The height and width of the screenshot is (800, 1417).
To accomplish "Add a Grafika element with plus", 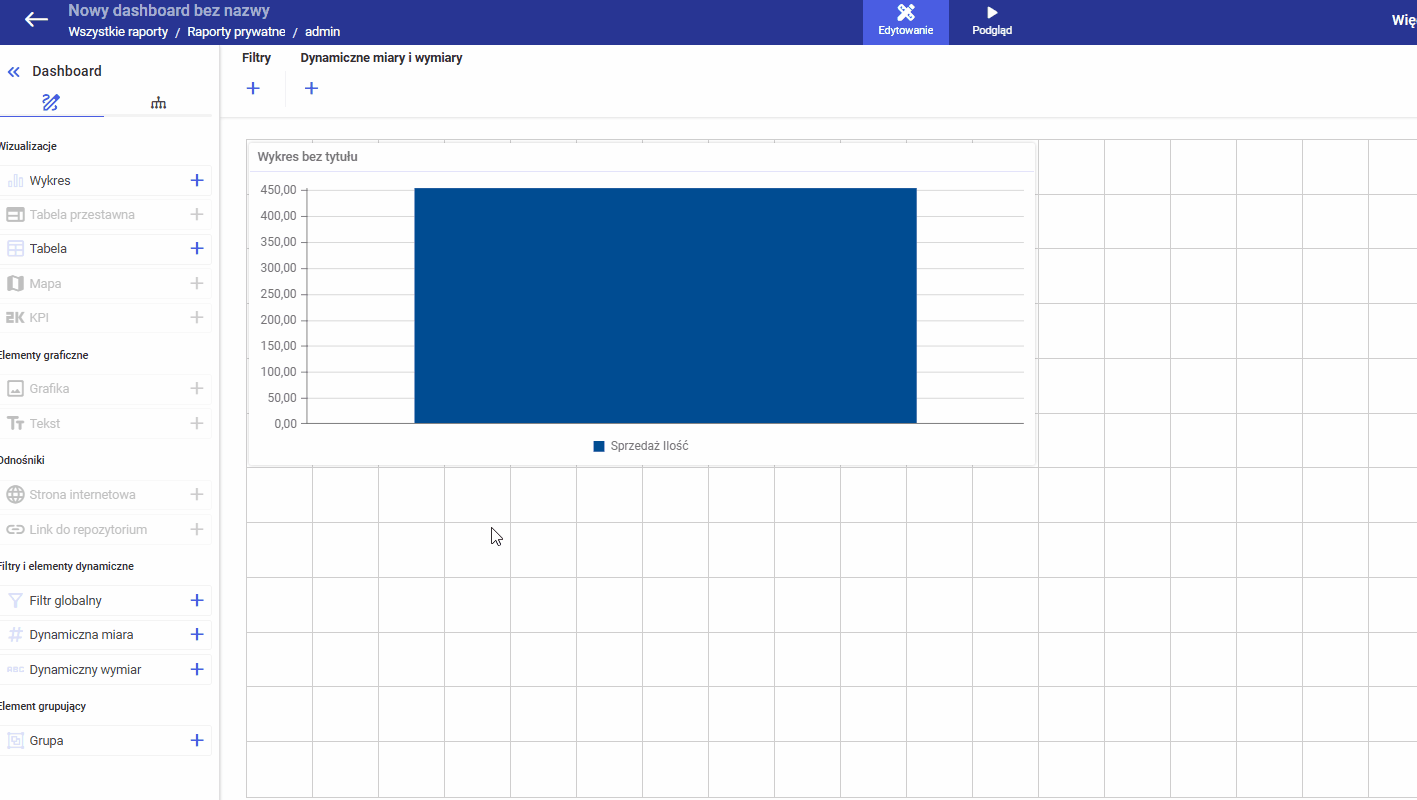I will click(x=197, y=389).
